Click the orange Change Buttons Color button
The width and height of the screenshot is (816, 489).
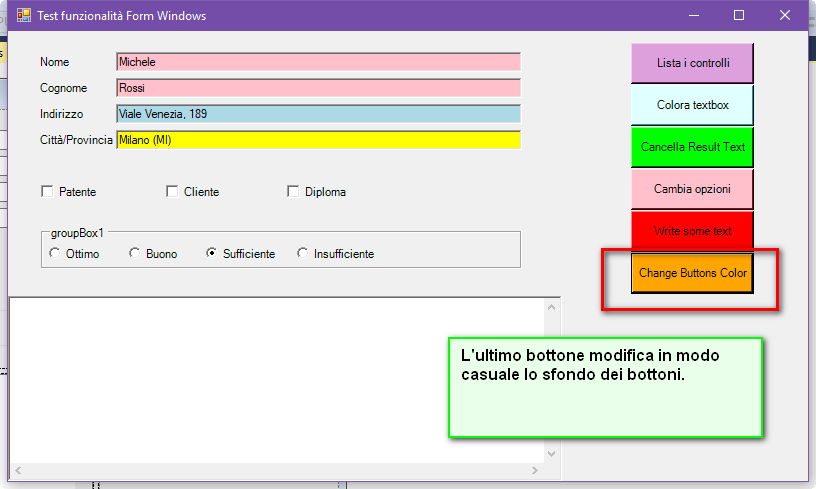[692, 273]
